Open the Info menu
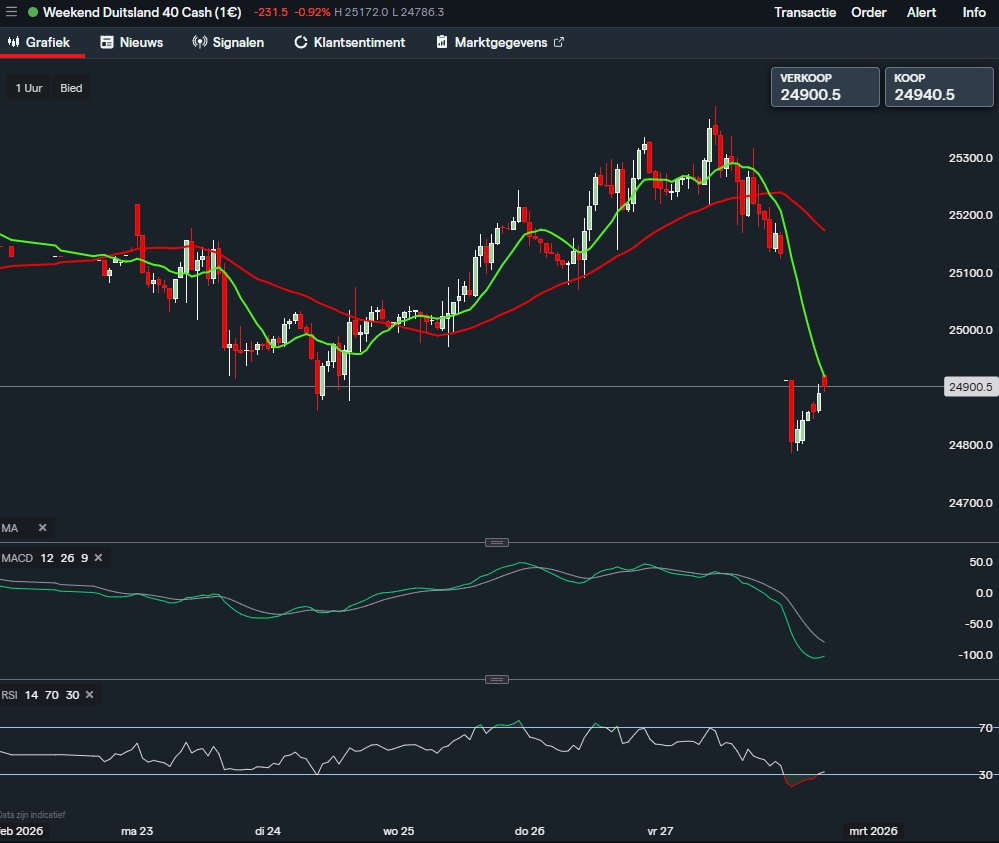Viewport: 999px width, 843px height. click(974, 12)
